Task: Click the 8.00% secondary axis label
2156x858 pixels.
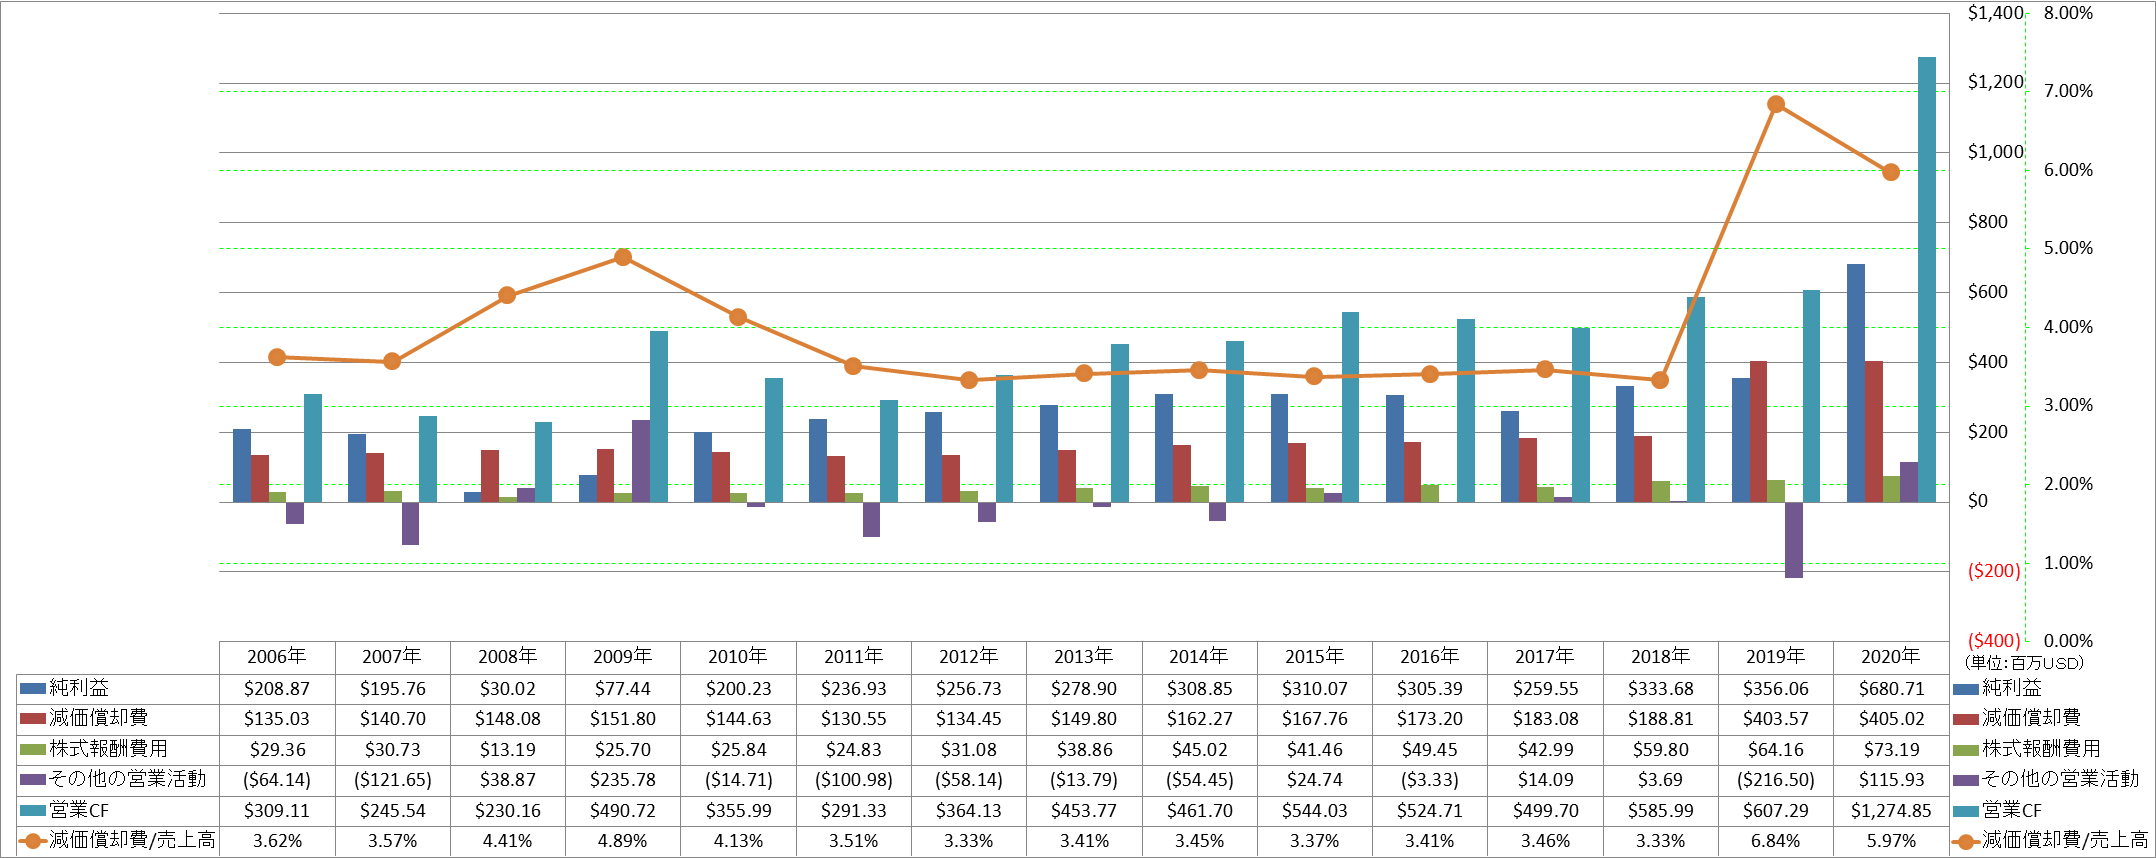Action: (2068, 13)
